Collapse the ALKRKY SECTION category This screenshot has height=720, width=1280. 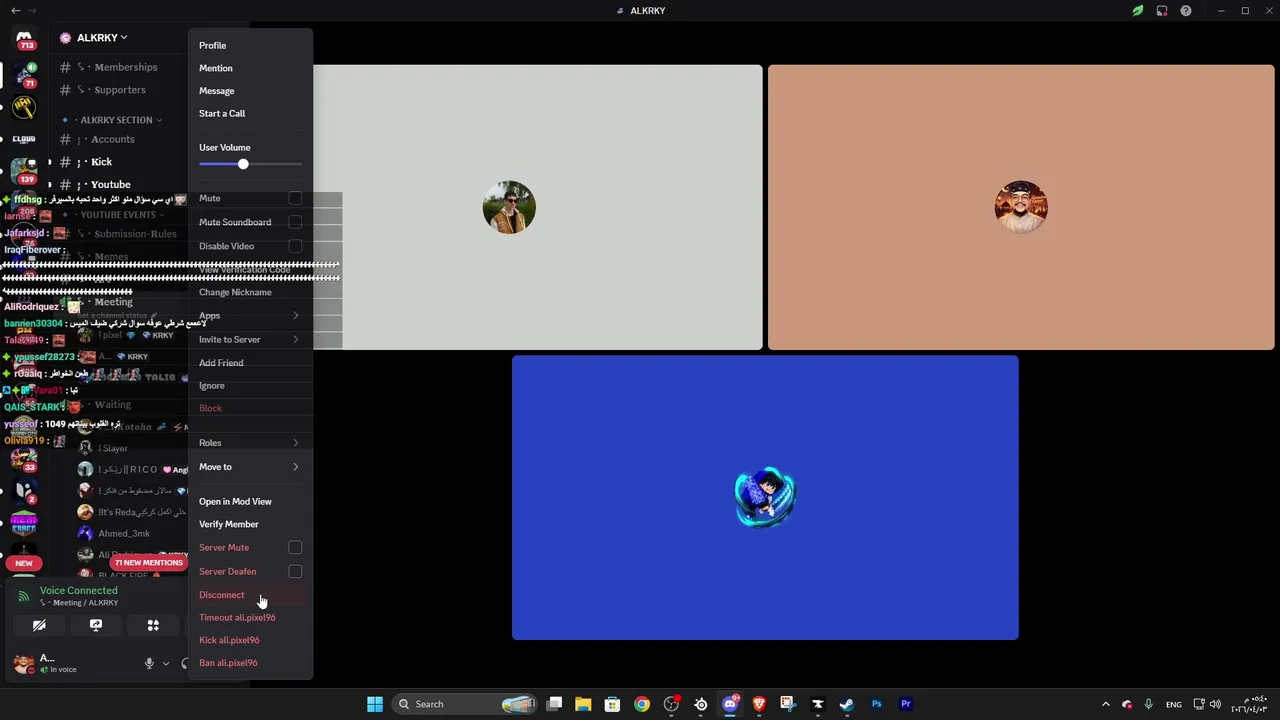116,120
